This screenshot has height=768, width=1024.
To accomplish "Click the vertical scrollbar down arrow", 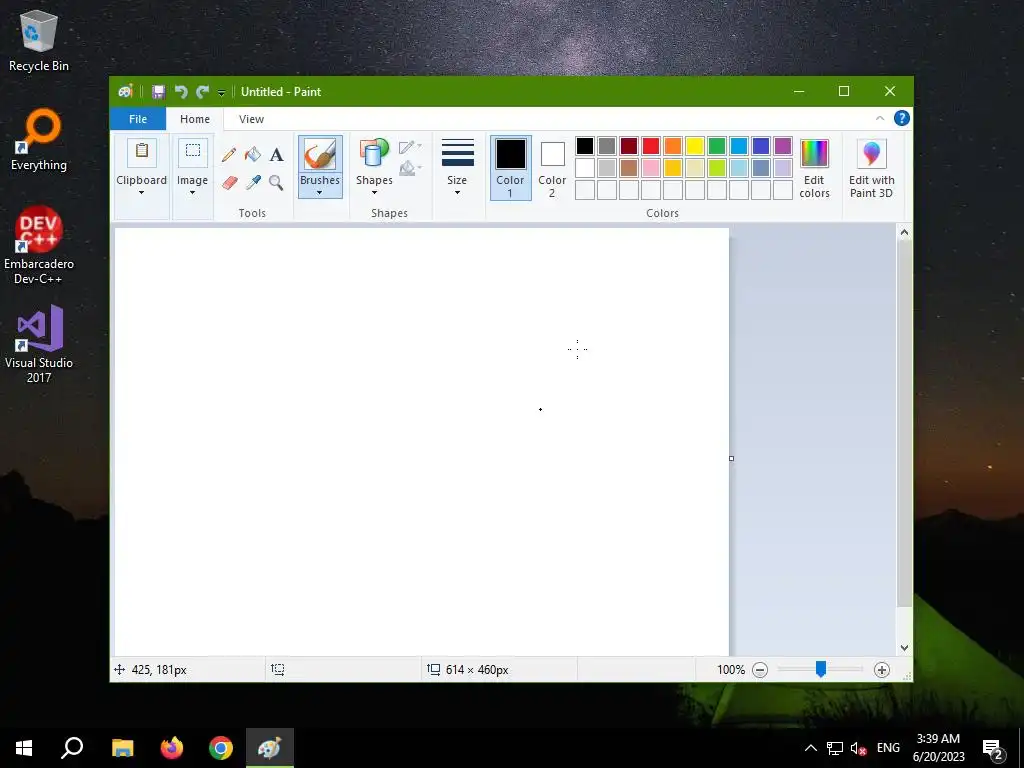I will click(904, 648).
